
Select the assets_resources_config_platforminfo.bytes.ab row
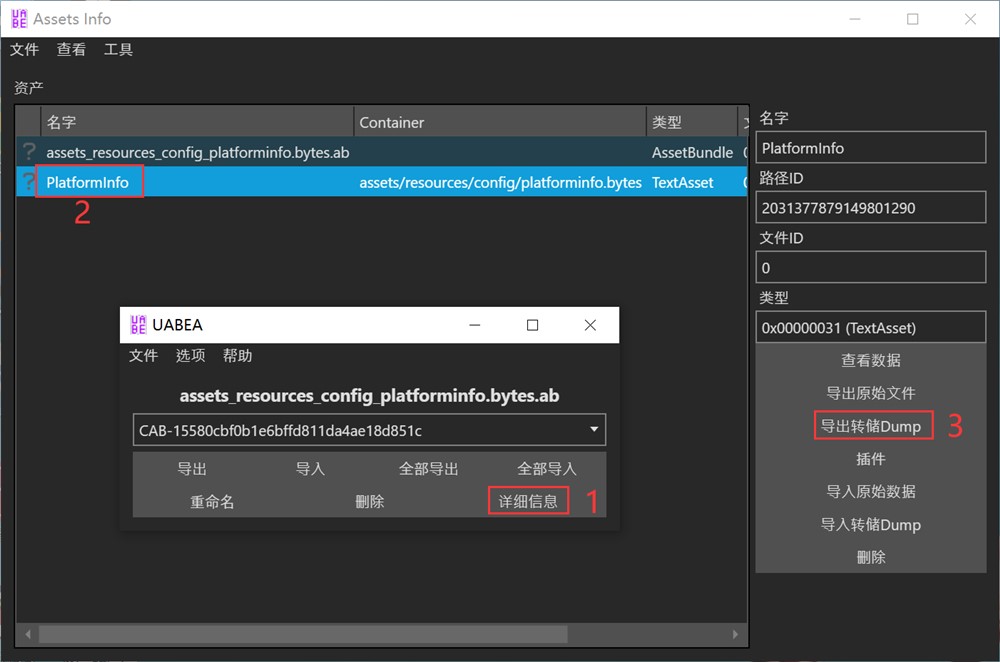point(381,152)
